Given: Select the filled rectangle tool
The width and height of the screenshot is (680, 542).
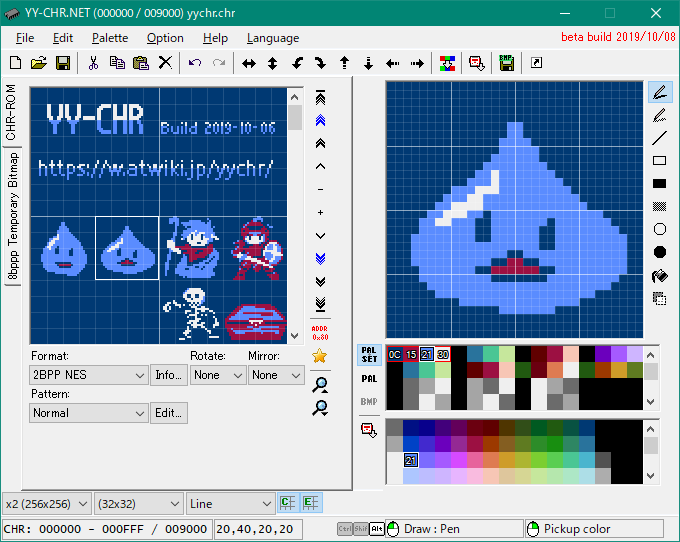Looking at the screenshot, I should pos(660,184).
